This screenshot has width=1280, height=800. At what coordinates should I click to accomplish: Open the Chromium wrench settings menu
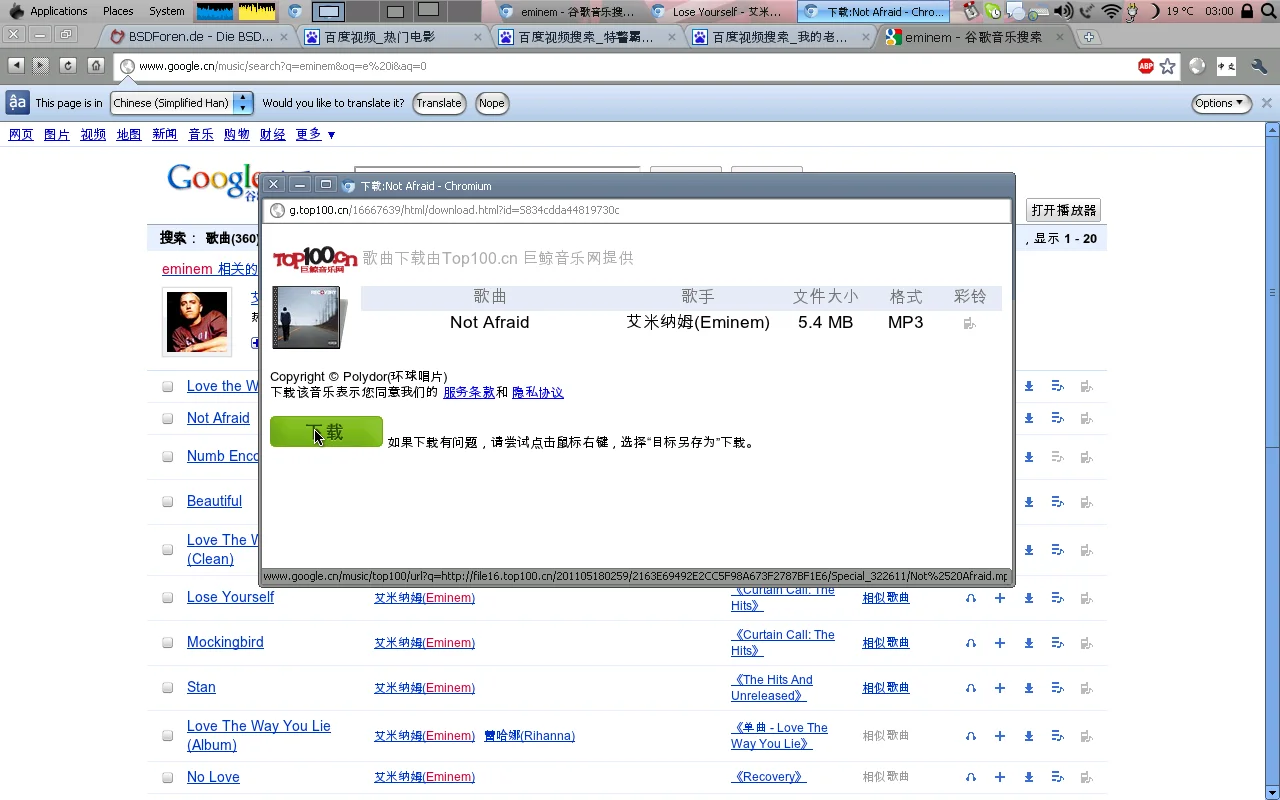tap(1258, 66)
